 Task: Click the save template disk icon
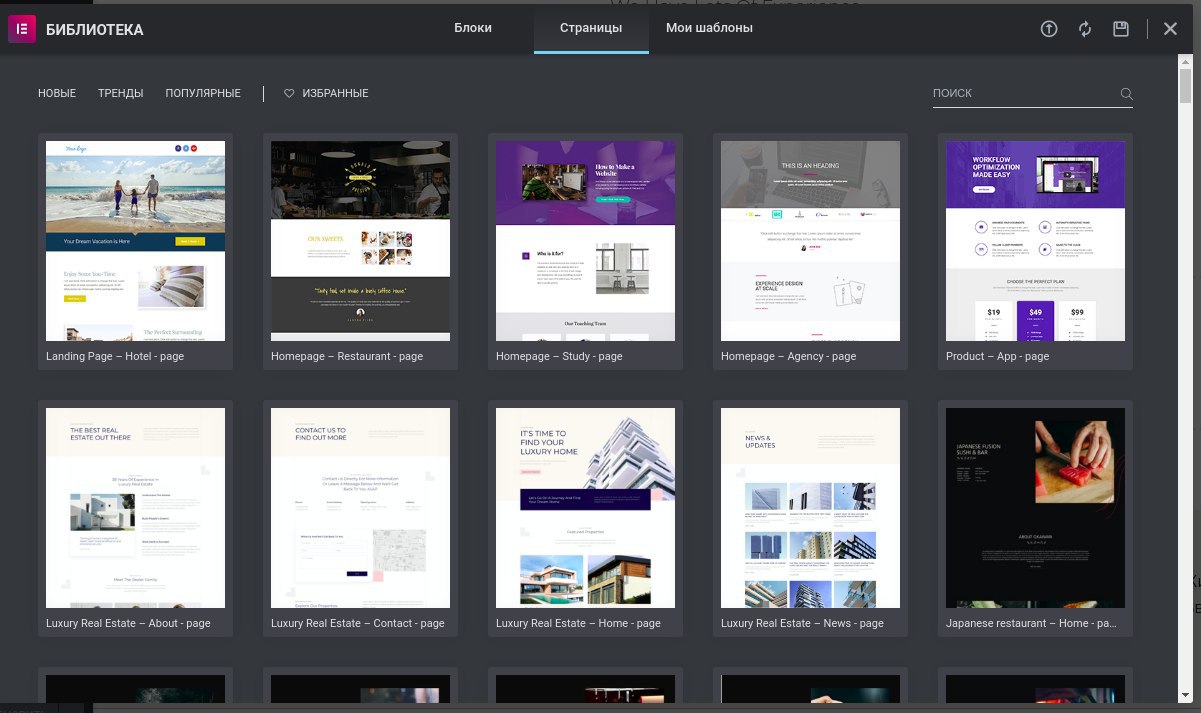coord(1121,29)
